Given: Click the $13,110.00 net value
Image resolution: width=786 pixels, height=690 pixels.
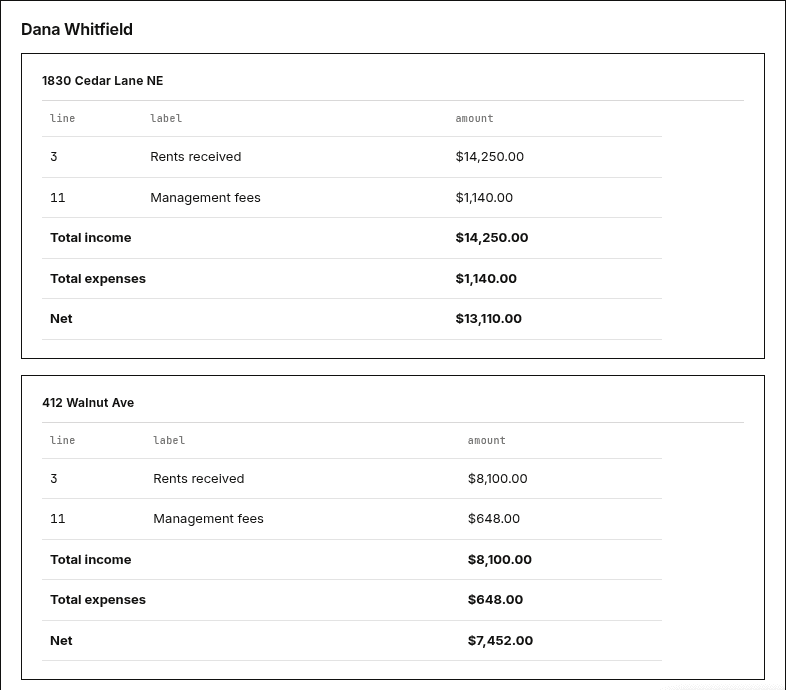Looking at the screenshot, I should coord(489,319).
